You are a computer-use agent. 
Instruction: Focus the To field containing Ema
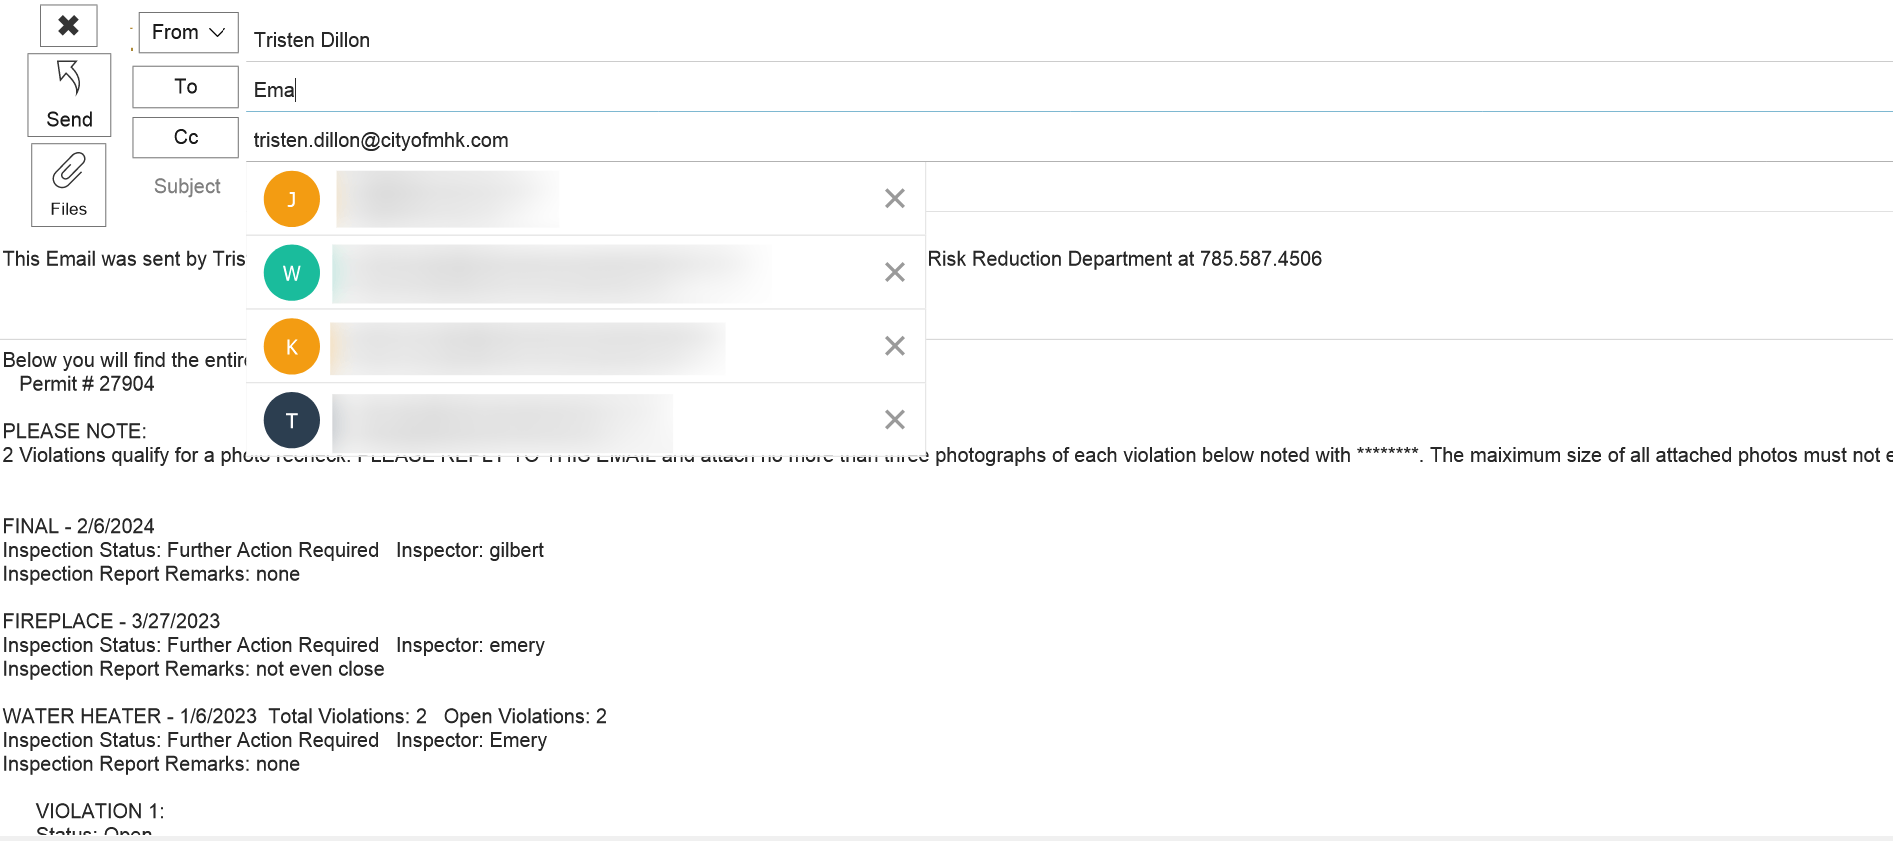(x=1069, y=90)
